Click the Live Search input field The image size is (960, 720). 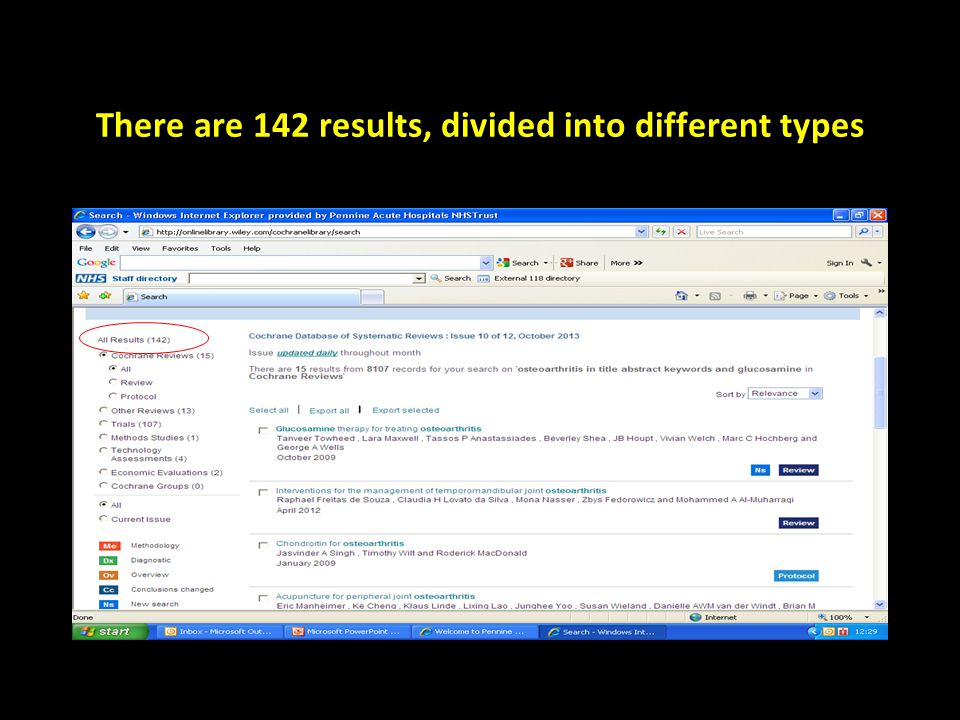(774, 232)
